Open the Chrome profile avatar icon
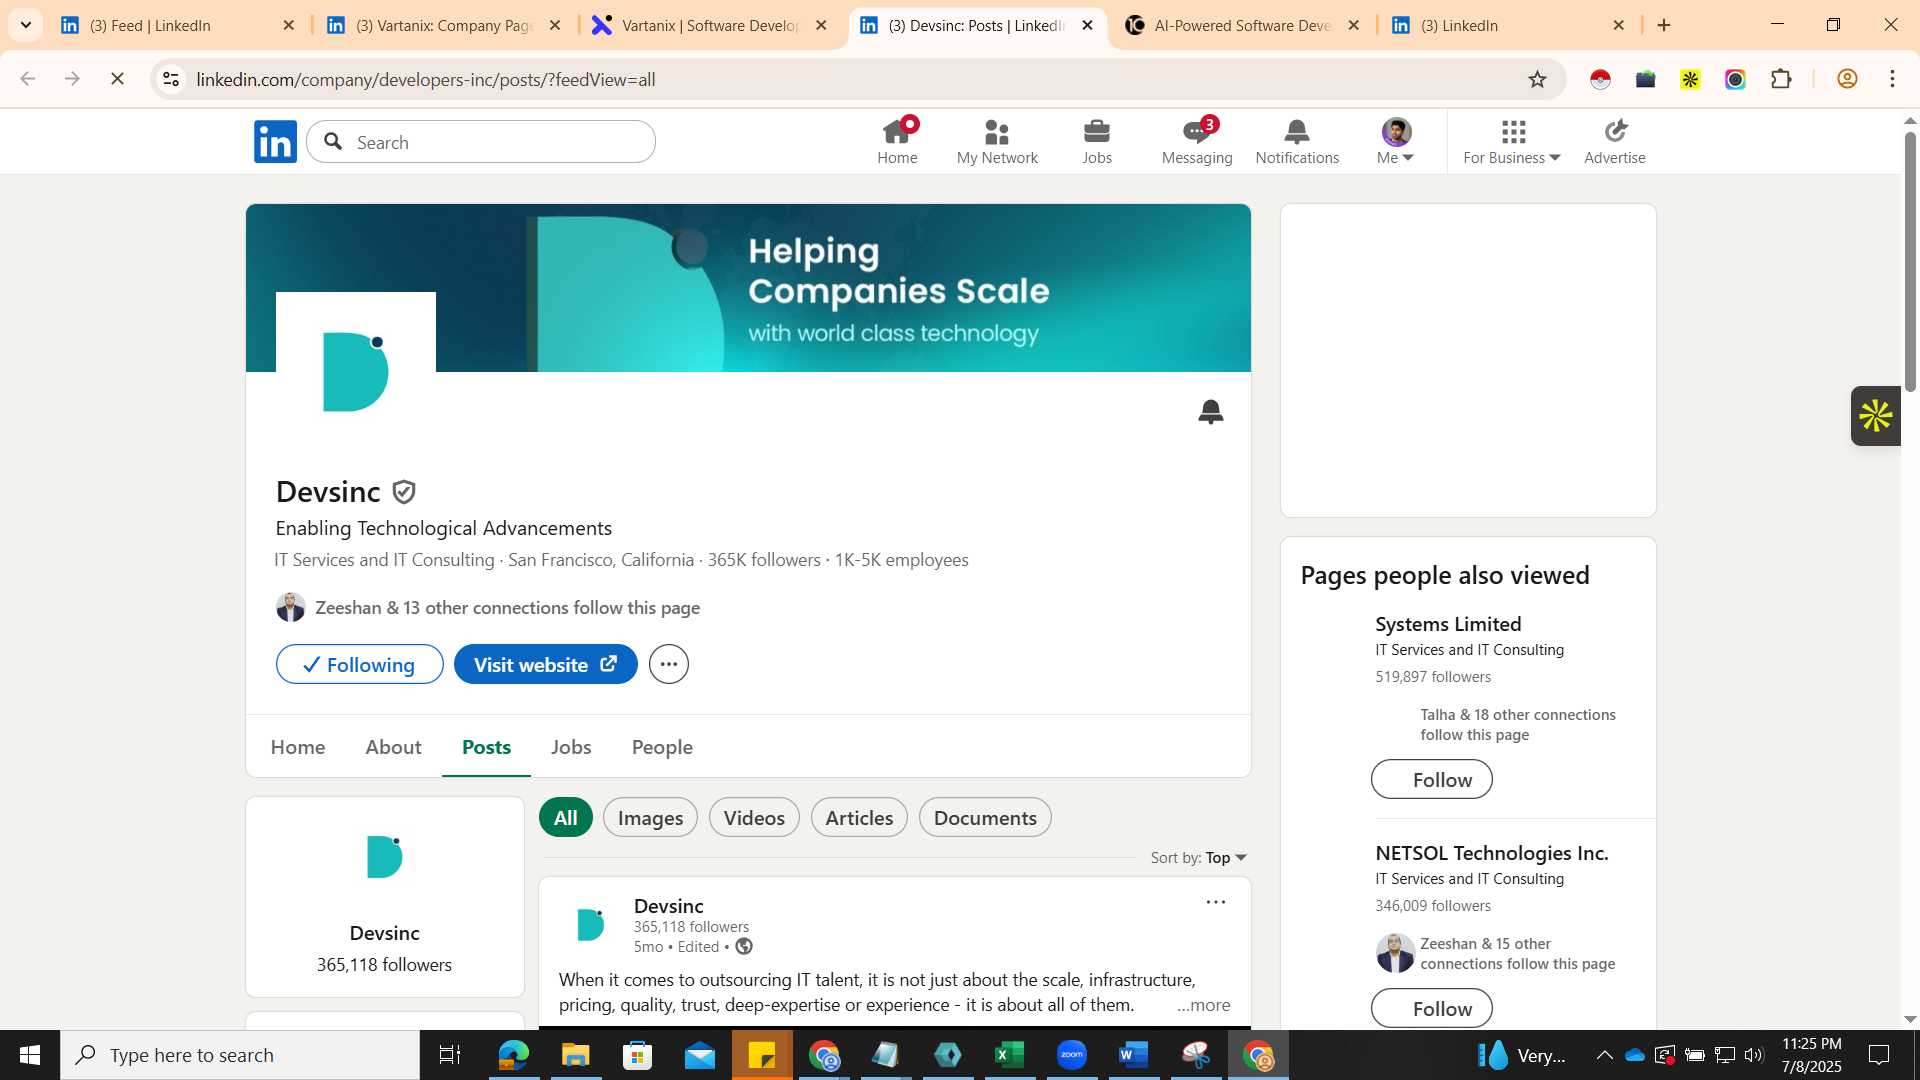The height and width of the screenshot is (1080, 1920). click(1847, 79)
